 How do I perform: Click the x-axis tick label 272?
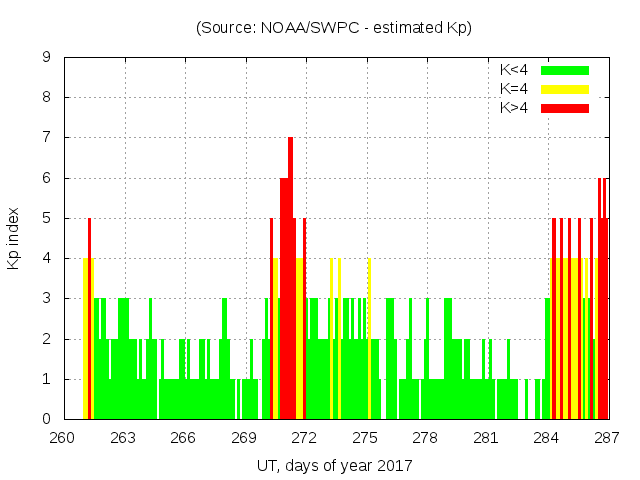[x=304, y=437]
